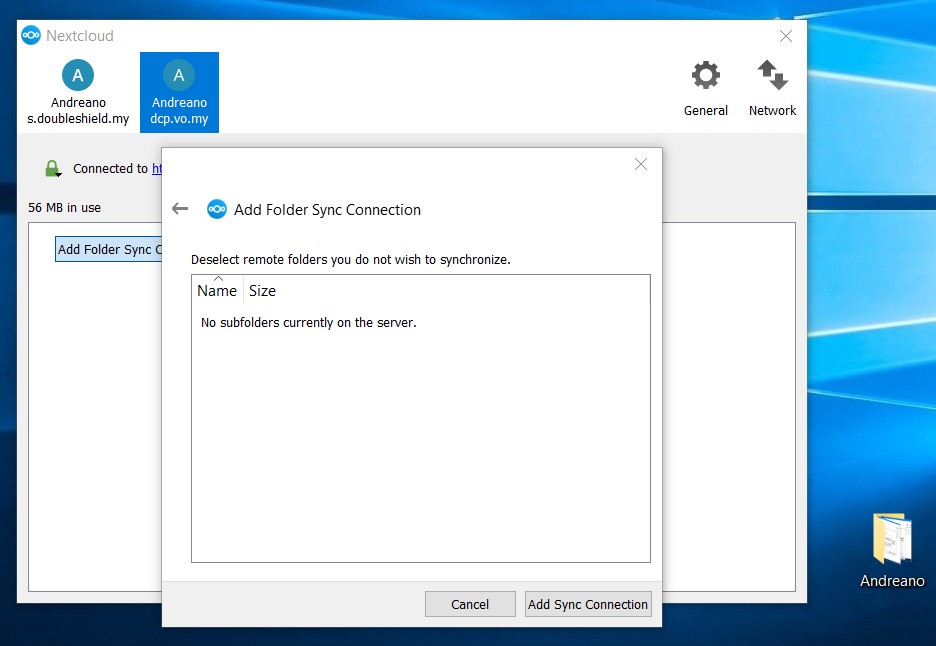Confirm with the Add Sync Connection button
The image size is (936, 646).
click(588, 604)
